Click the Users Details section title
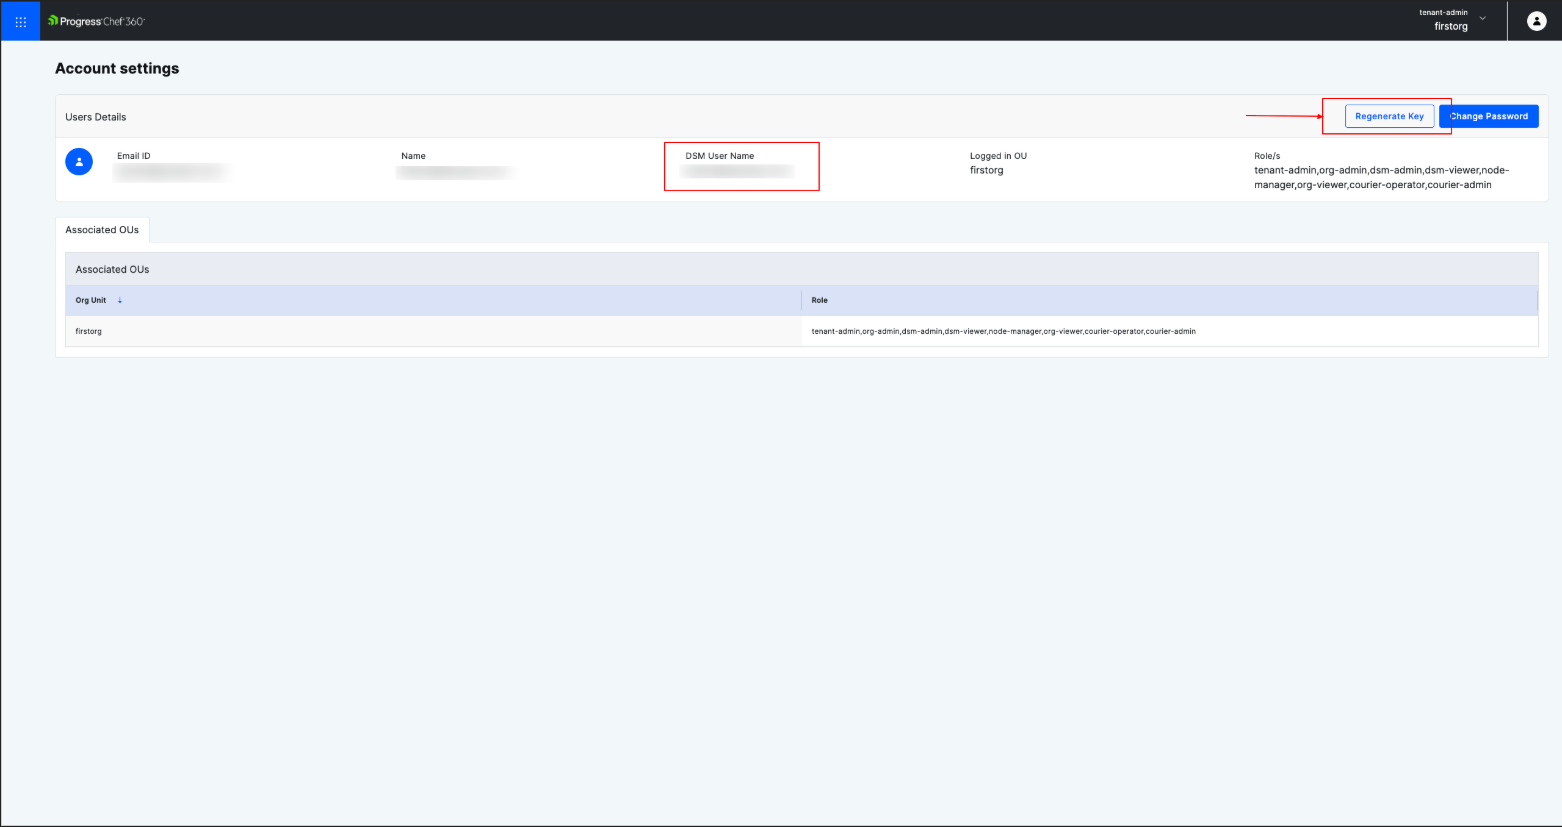 (96, 117)
